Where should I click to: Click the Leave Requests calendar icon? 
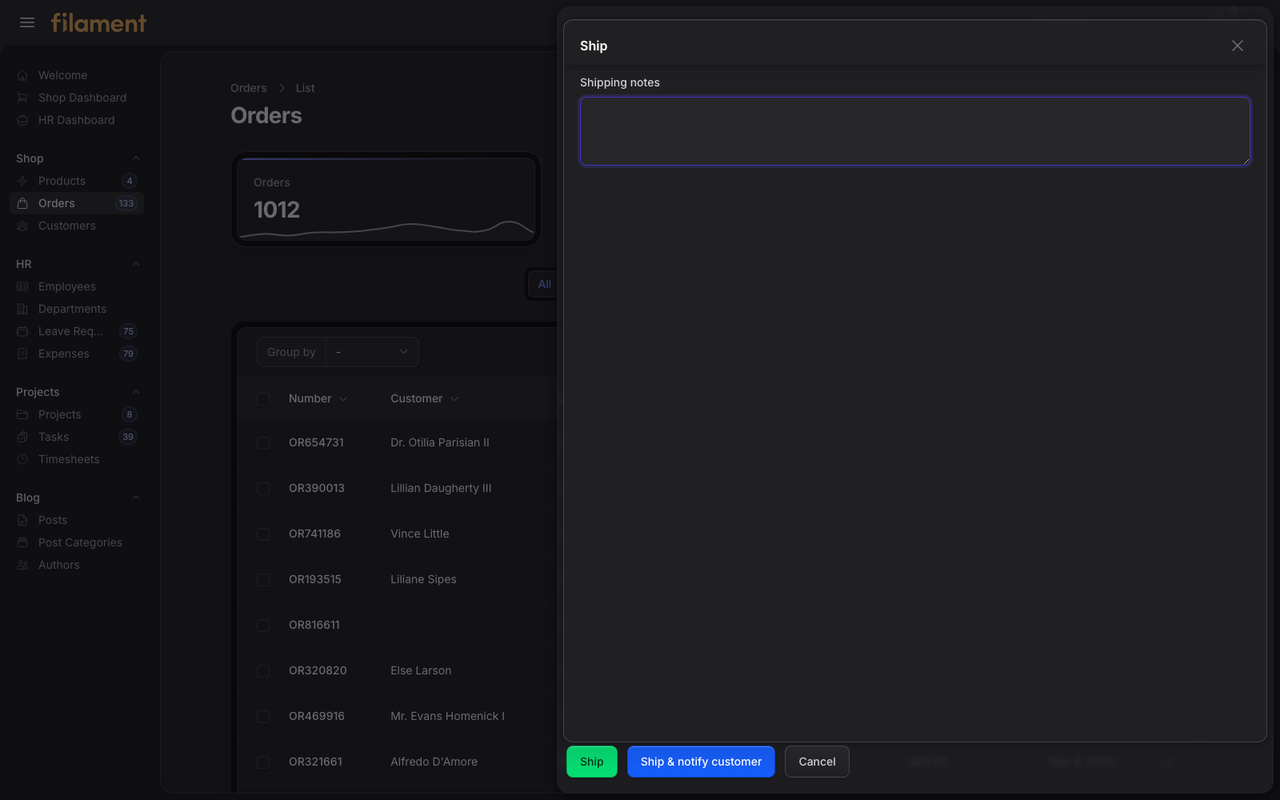click(23, 331)
